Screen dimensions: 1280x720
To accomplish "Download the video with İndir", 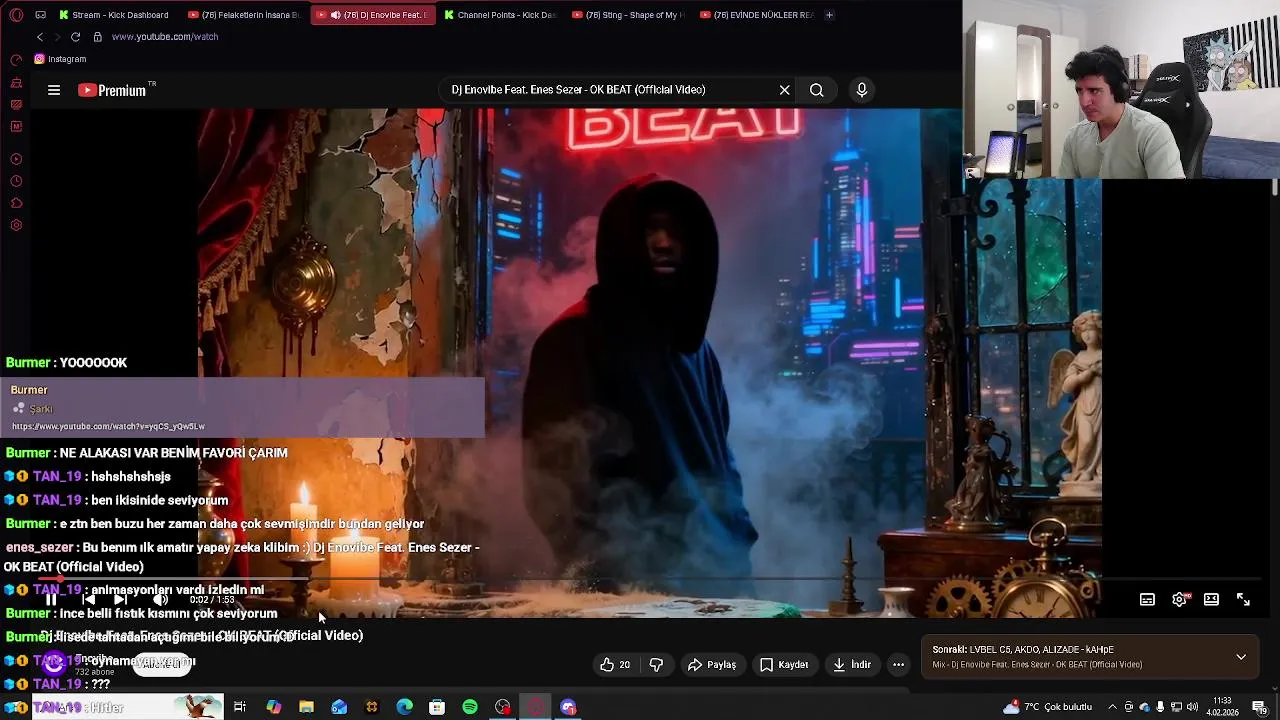I will pos(853,665).
